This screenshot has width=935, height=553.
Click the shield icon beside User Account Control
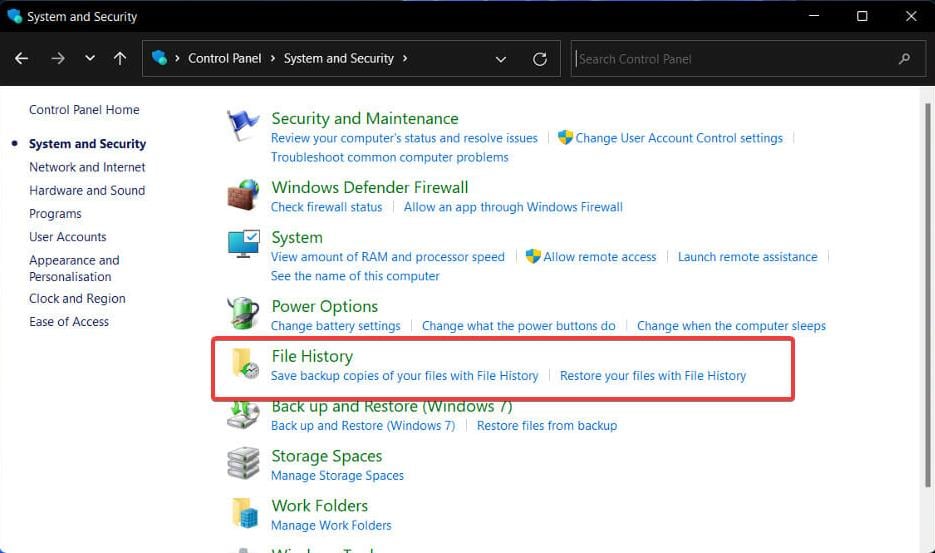pyautogui.click(x=565, y=137)
